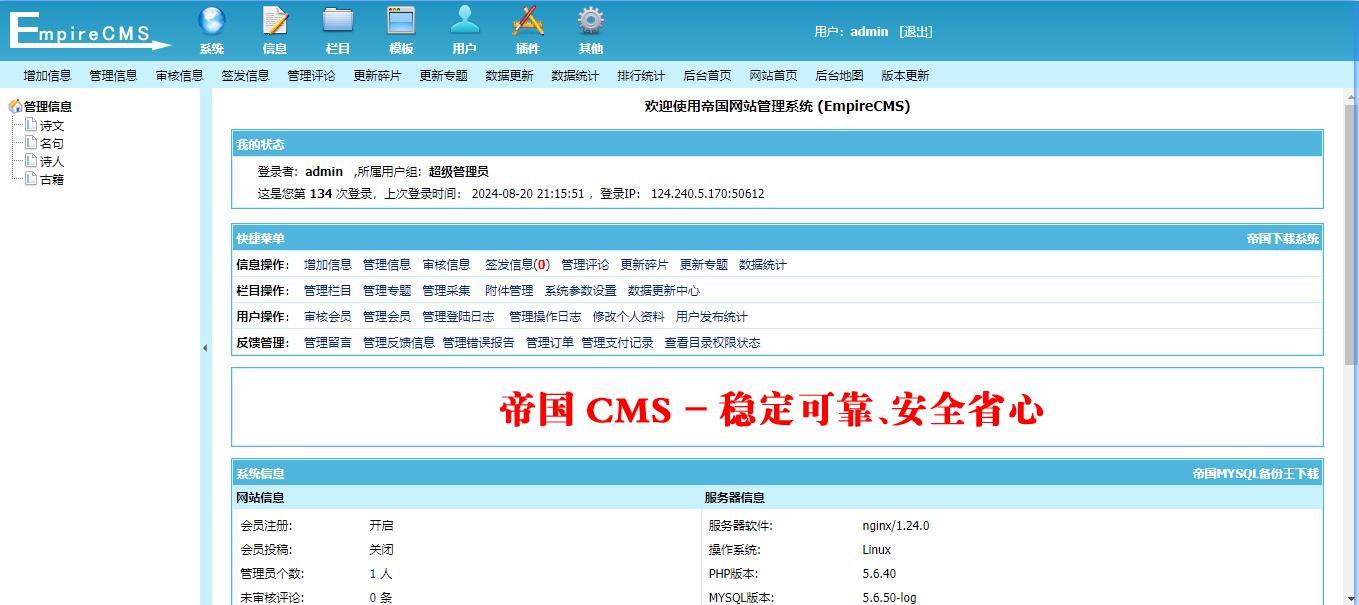This screenshot has width=1359, height=605.
Task: Select 管理信息 in the top submenu
Action: click(x=114, y=75)
